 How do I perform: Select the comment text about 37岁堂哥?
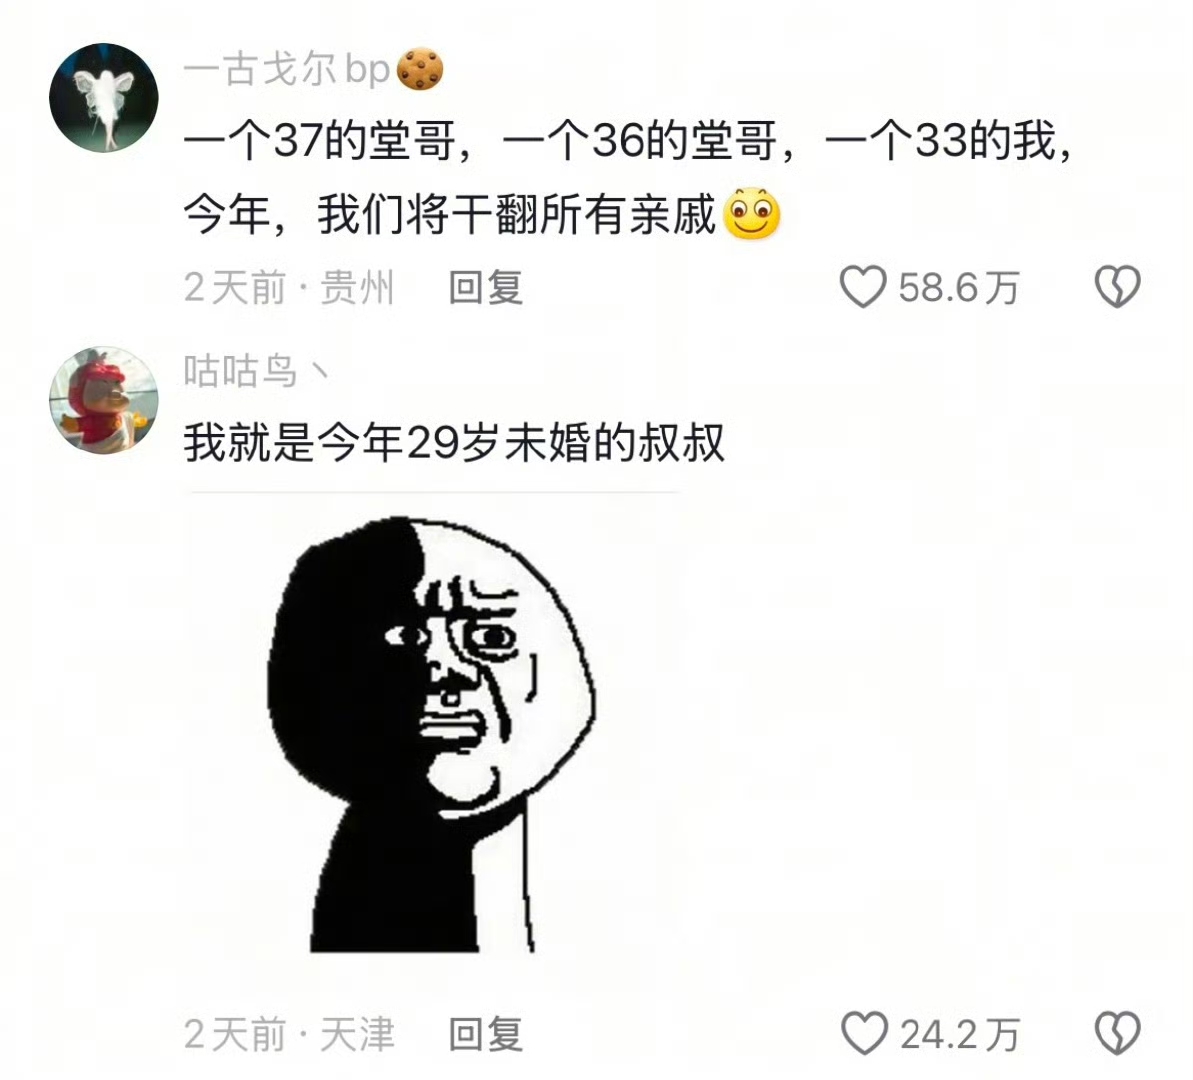pyautogui.click(x=628, y=178)
